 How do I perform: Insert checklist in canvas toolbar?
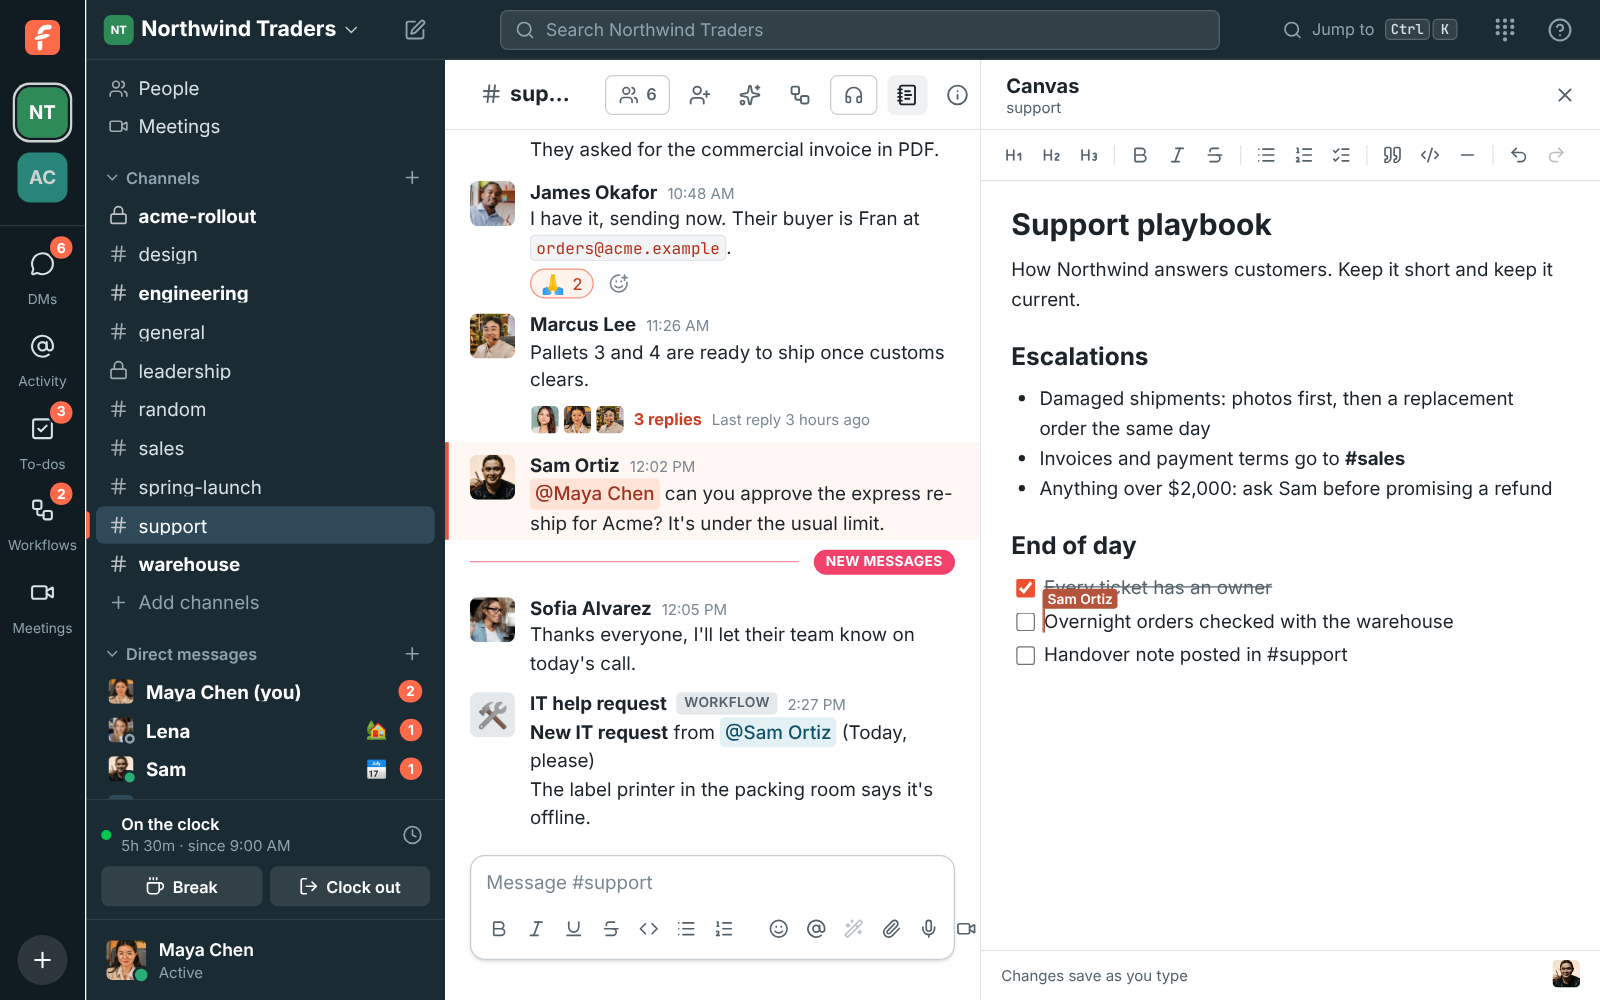[x=1341, y=155]
